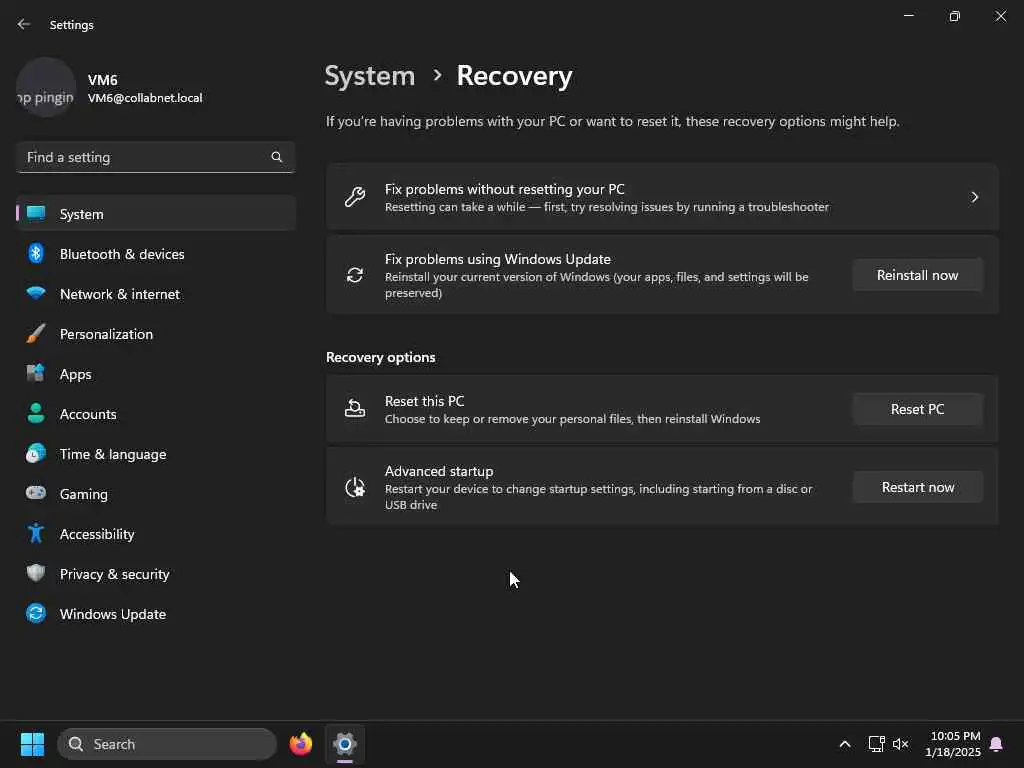Click the Accessibility figure icon
Viewport: 1024px width, 768px height.
36,533
